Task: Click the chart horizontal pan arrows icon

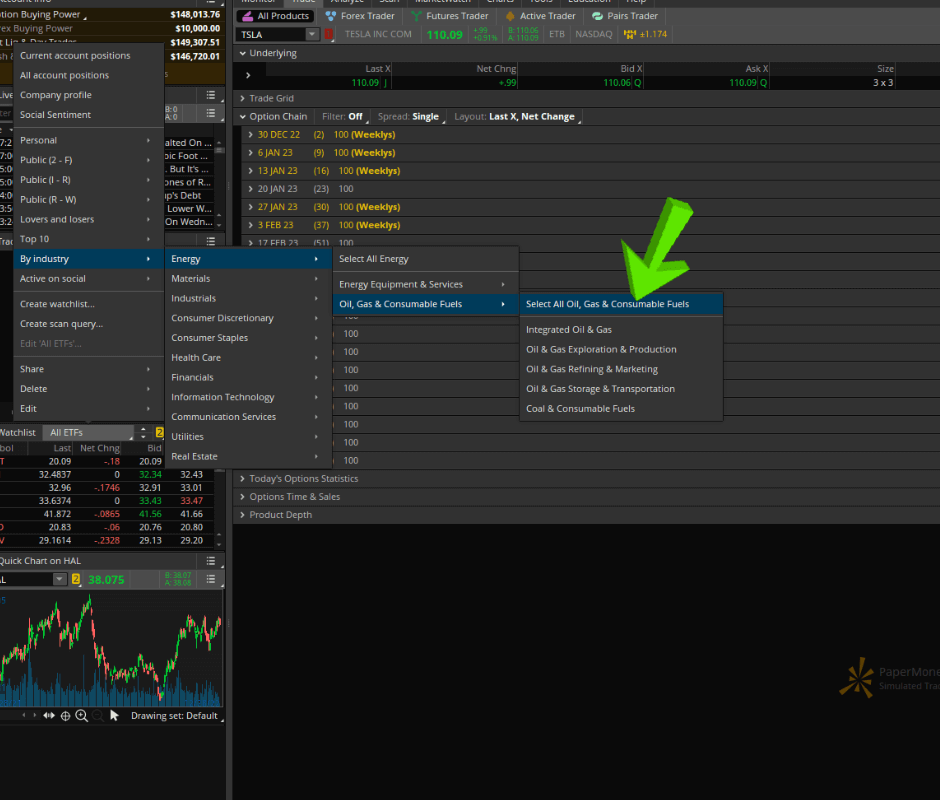Action: (x=49, y=715)
